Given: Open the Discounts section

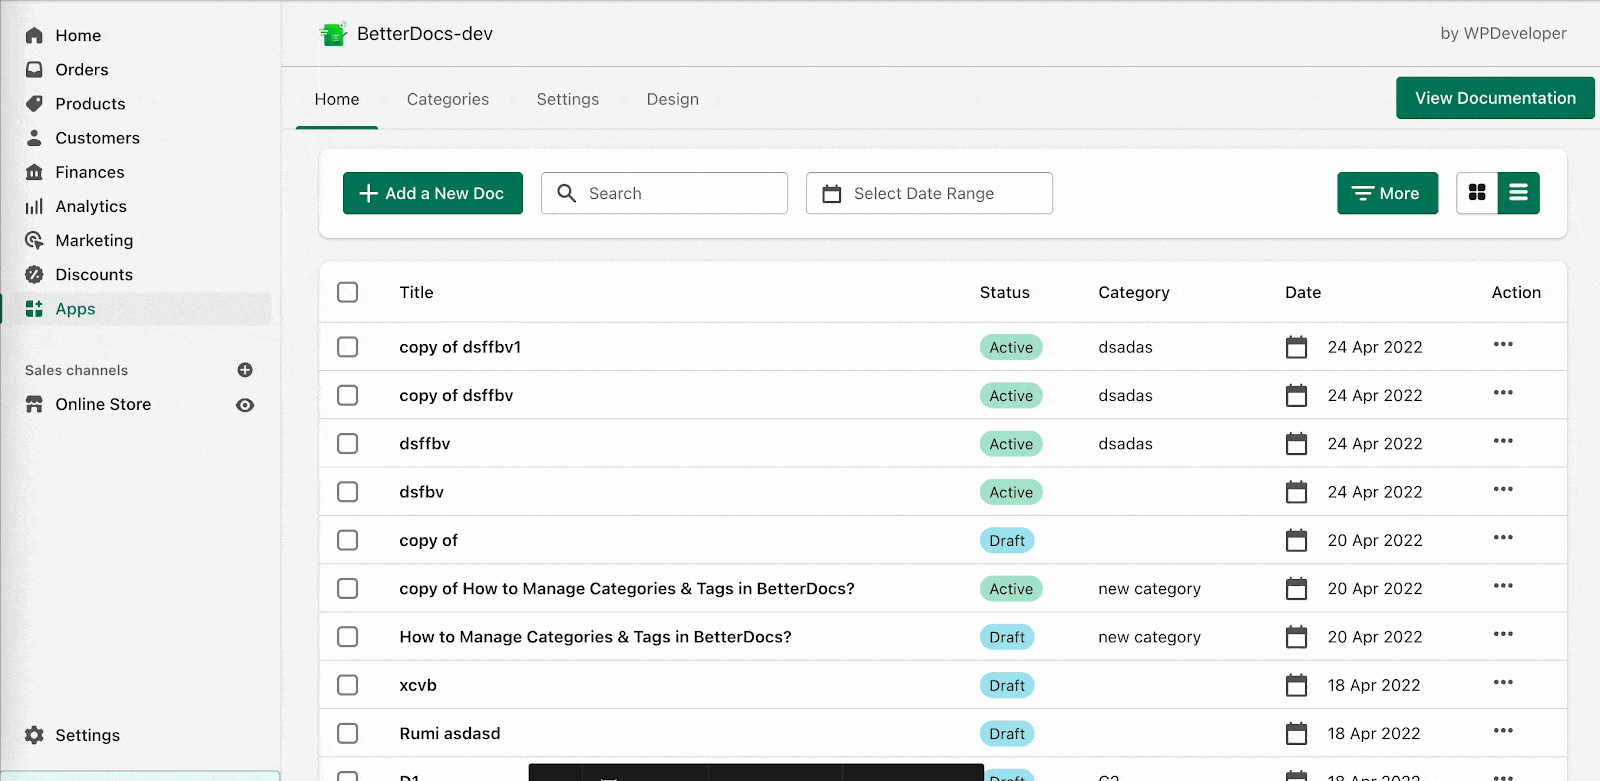Looking at the screenshot, I should (94, 274).
